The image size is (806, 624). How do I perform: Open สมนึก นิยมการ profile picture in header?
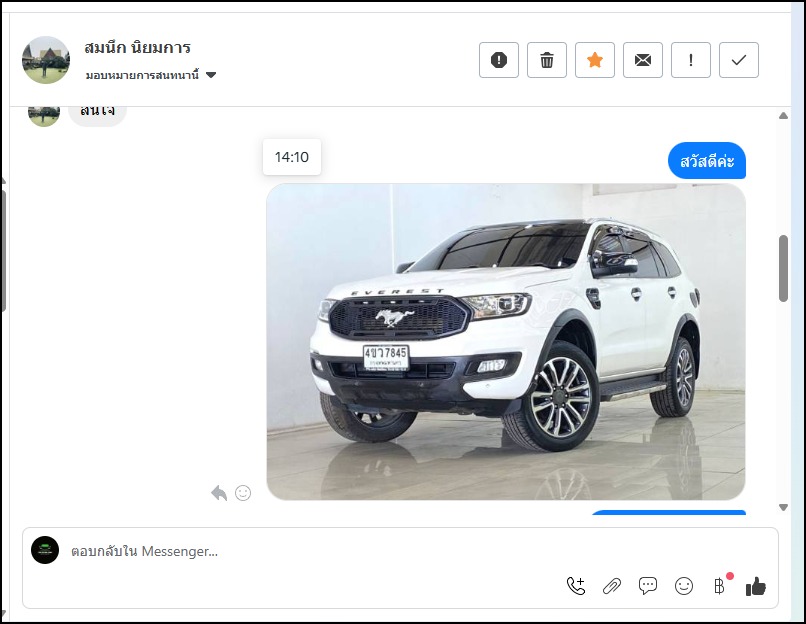46,60
